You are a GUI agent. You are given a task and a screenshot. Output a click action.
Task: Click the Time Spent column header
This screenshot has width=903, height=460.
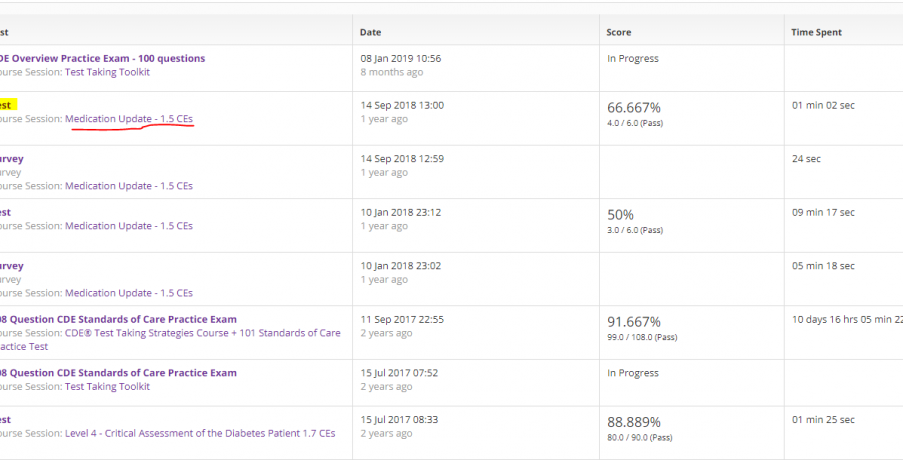coord(816,32)
